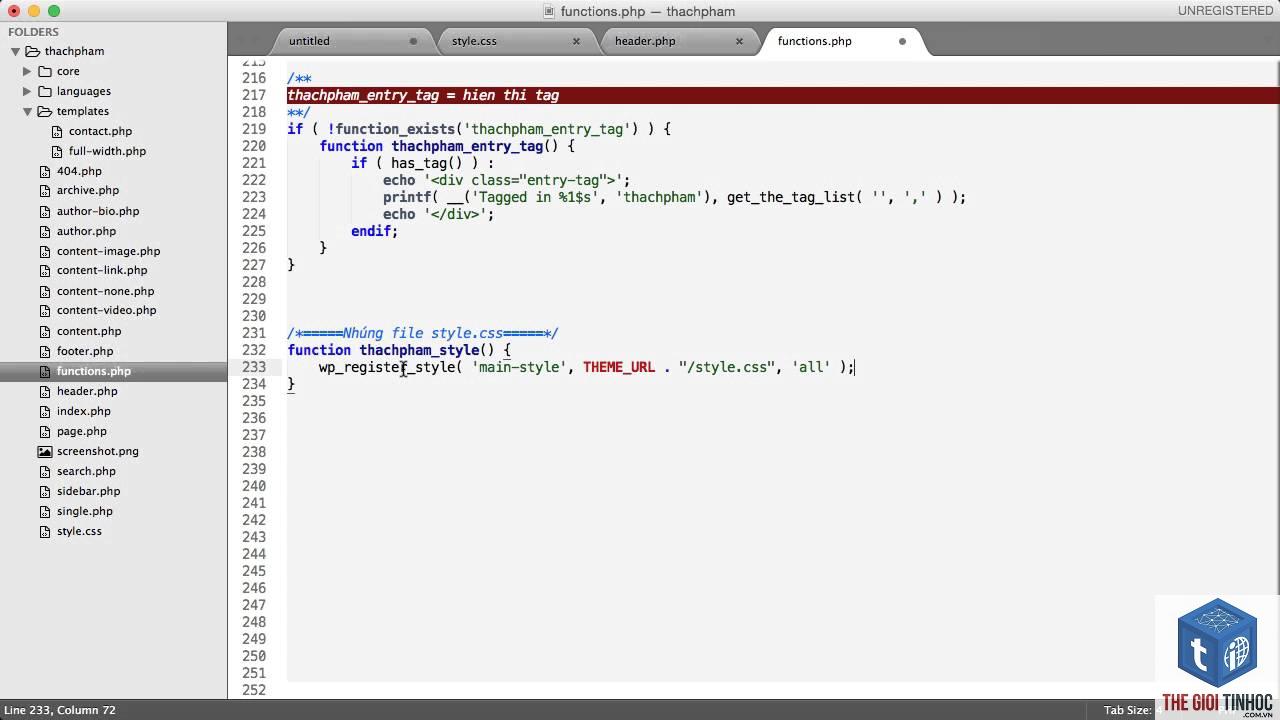1280x720 pixels.
Task: Open sidebar.php from the file list
Action: [88, 491]
